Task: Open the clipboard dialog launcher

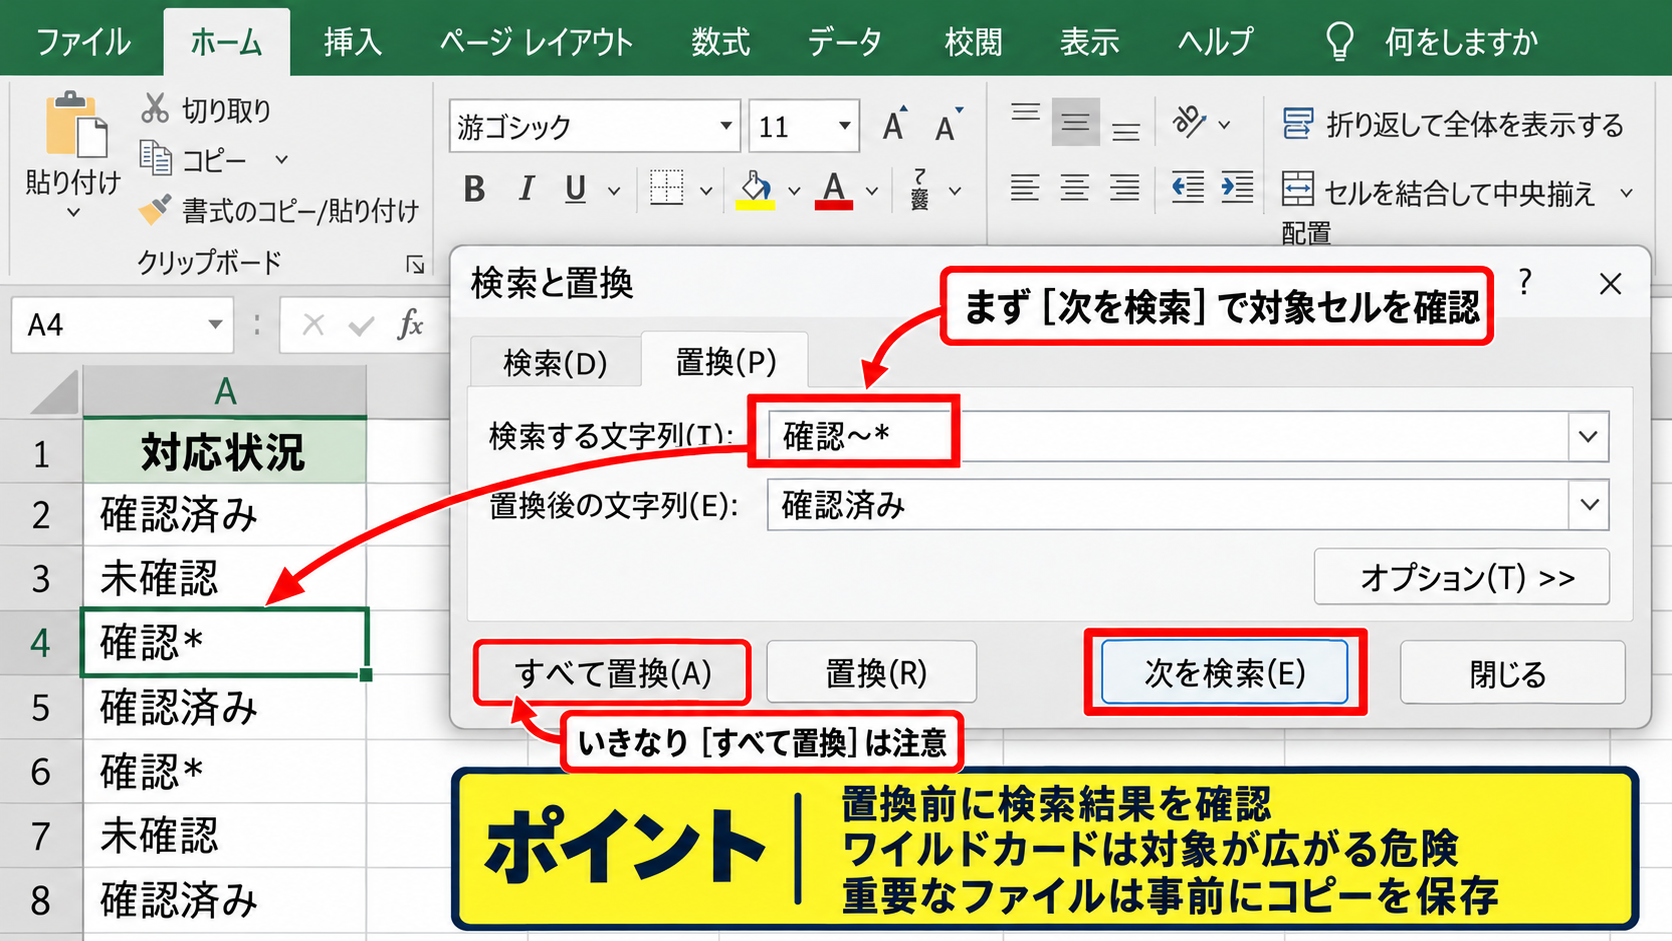Action: pos(415,264)
